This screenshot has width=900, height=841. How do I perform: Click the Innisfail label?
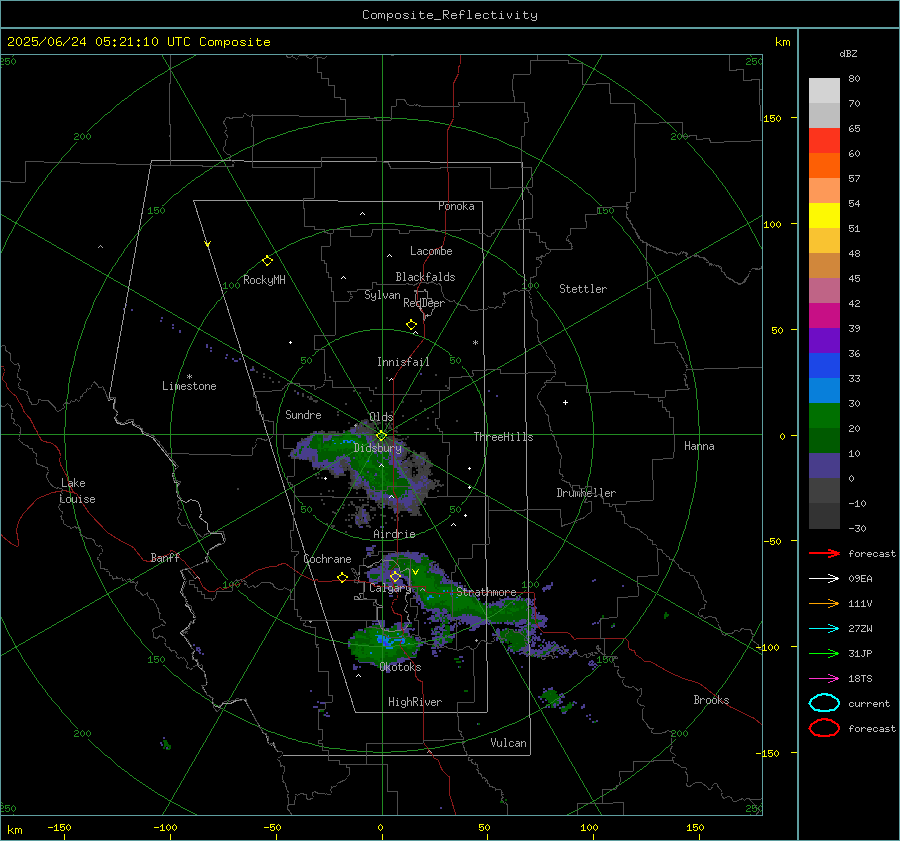[403, 362]
